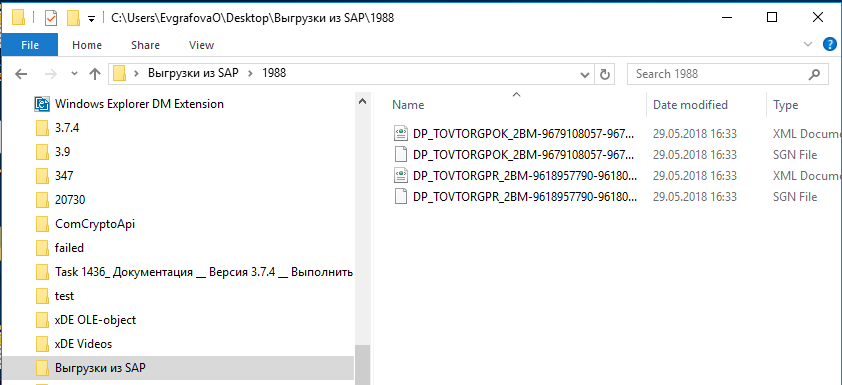This screenshot has height=385, width=842.
Task: Click XML icon of DP_TOVTORGPOK file
Action: point(401,133)
